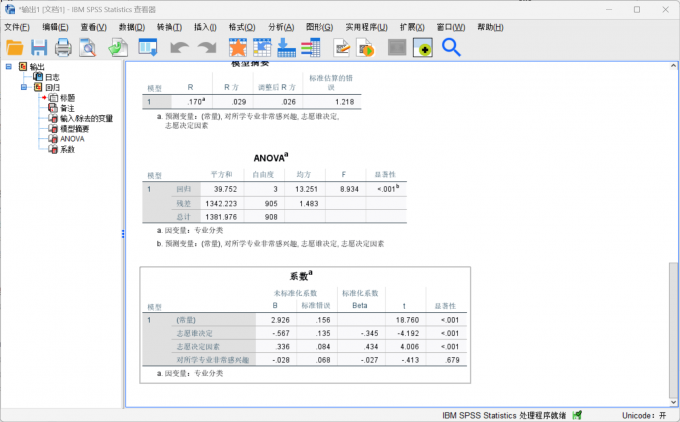
Task: Click the Go to Case icon
Action: pos(262,47)
